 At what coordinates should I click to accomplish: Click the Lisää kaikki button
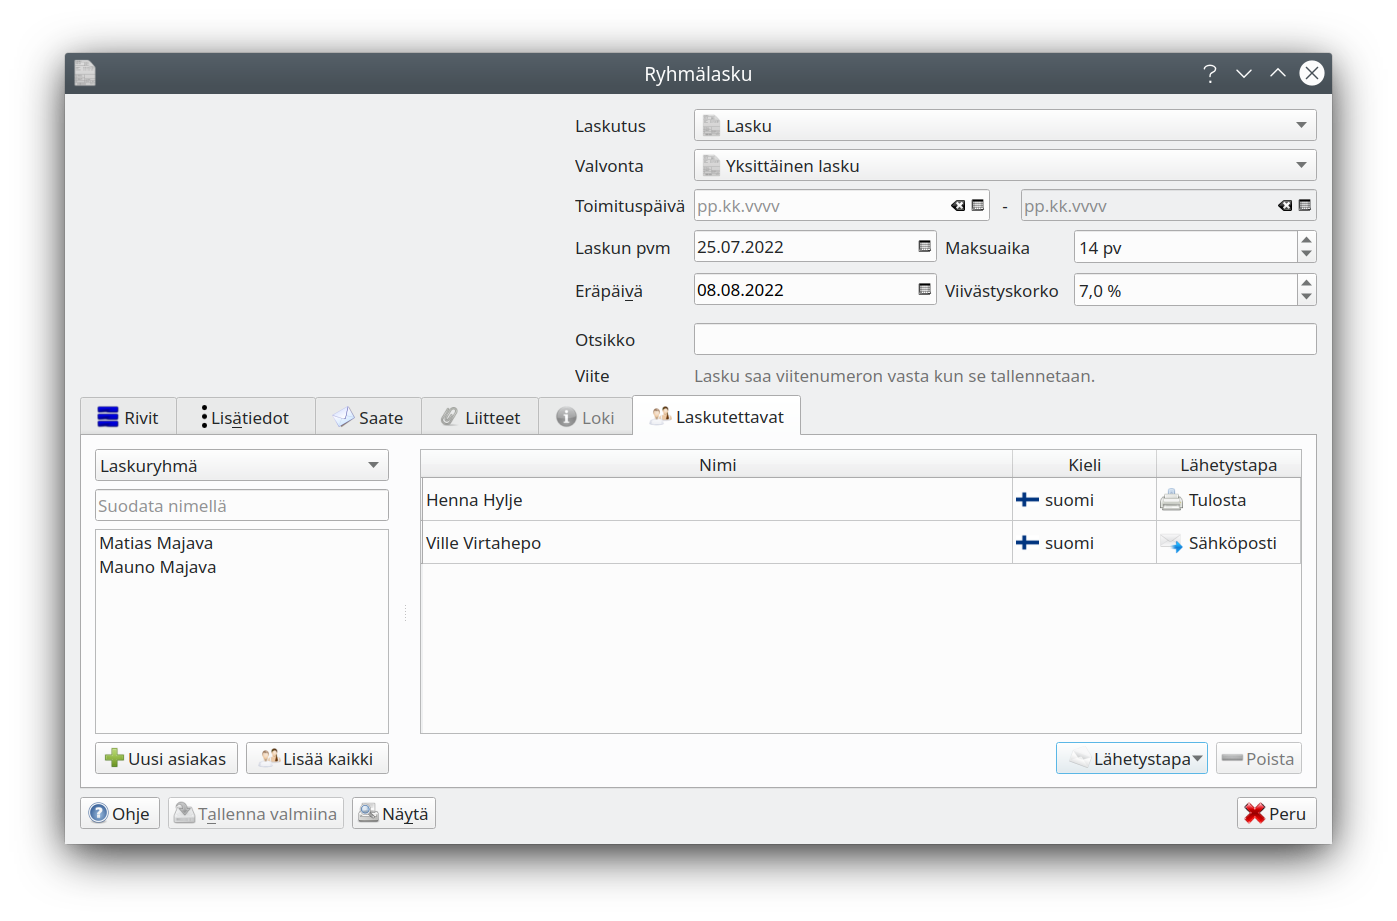coord(317,759)
